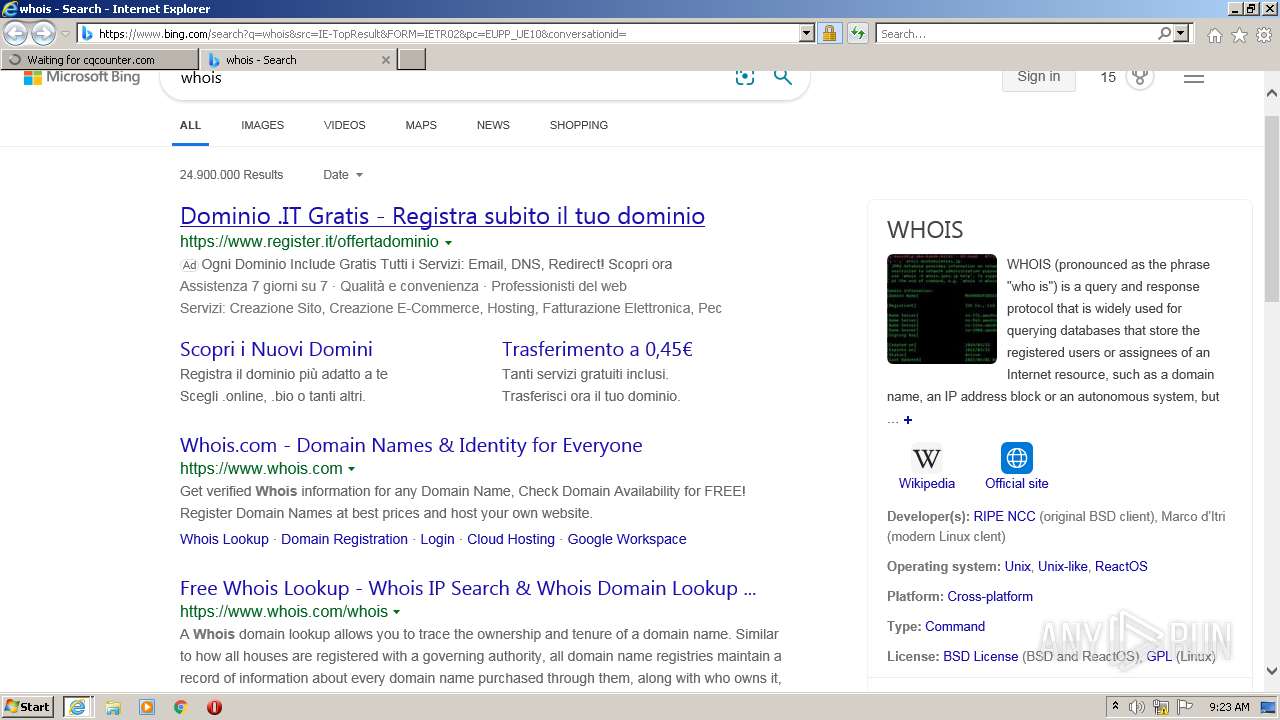The image size is (1280, 720).
Task: Open the security lock report icon
Action: (829, 33)
